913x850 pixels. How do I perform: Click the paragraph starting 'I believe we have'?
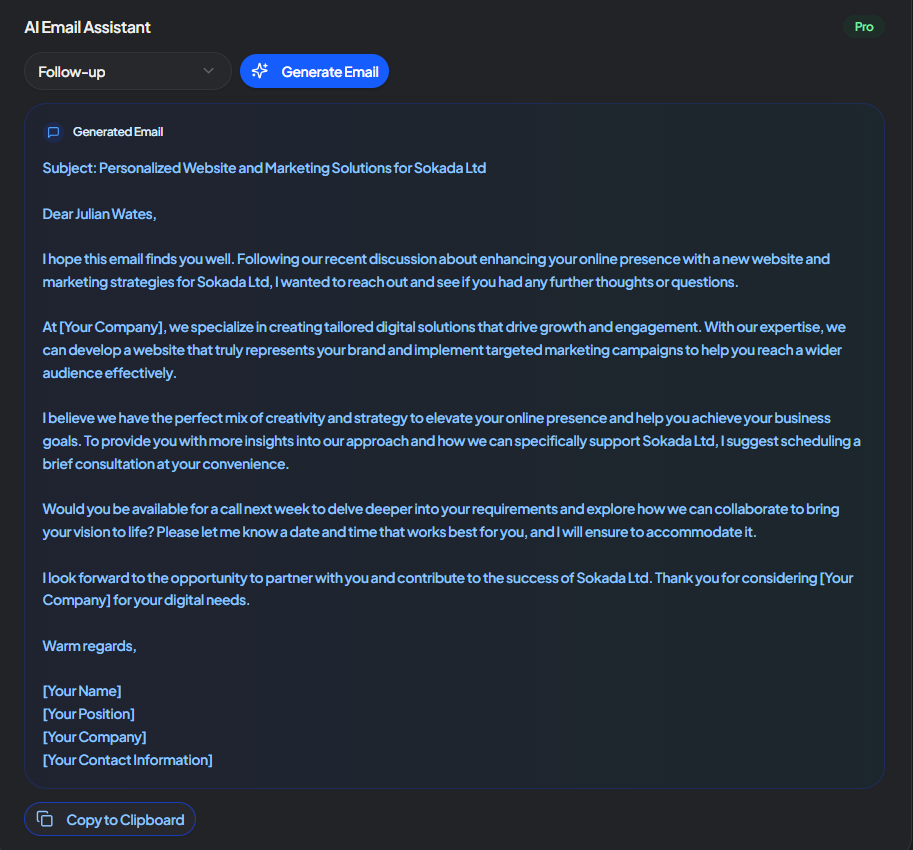(451, 441)
